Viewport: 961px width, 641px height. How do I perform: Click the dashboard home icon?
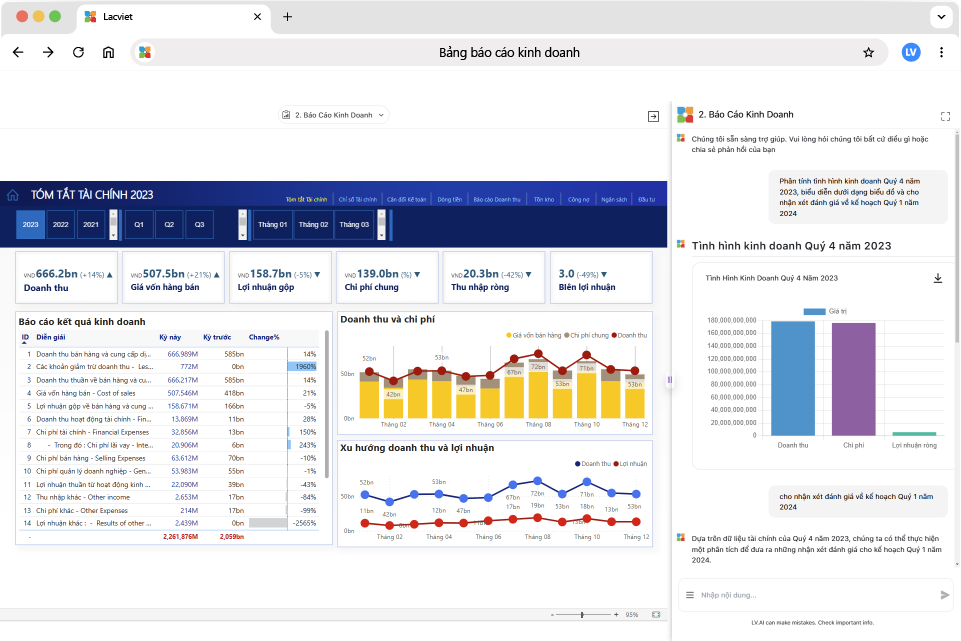point(13,195)
